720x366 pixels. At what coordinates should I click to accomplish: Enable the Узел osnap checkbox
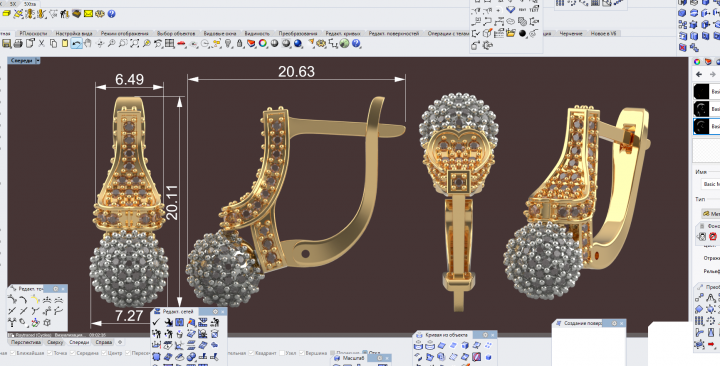[282, 353]
